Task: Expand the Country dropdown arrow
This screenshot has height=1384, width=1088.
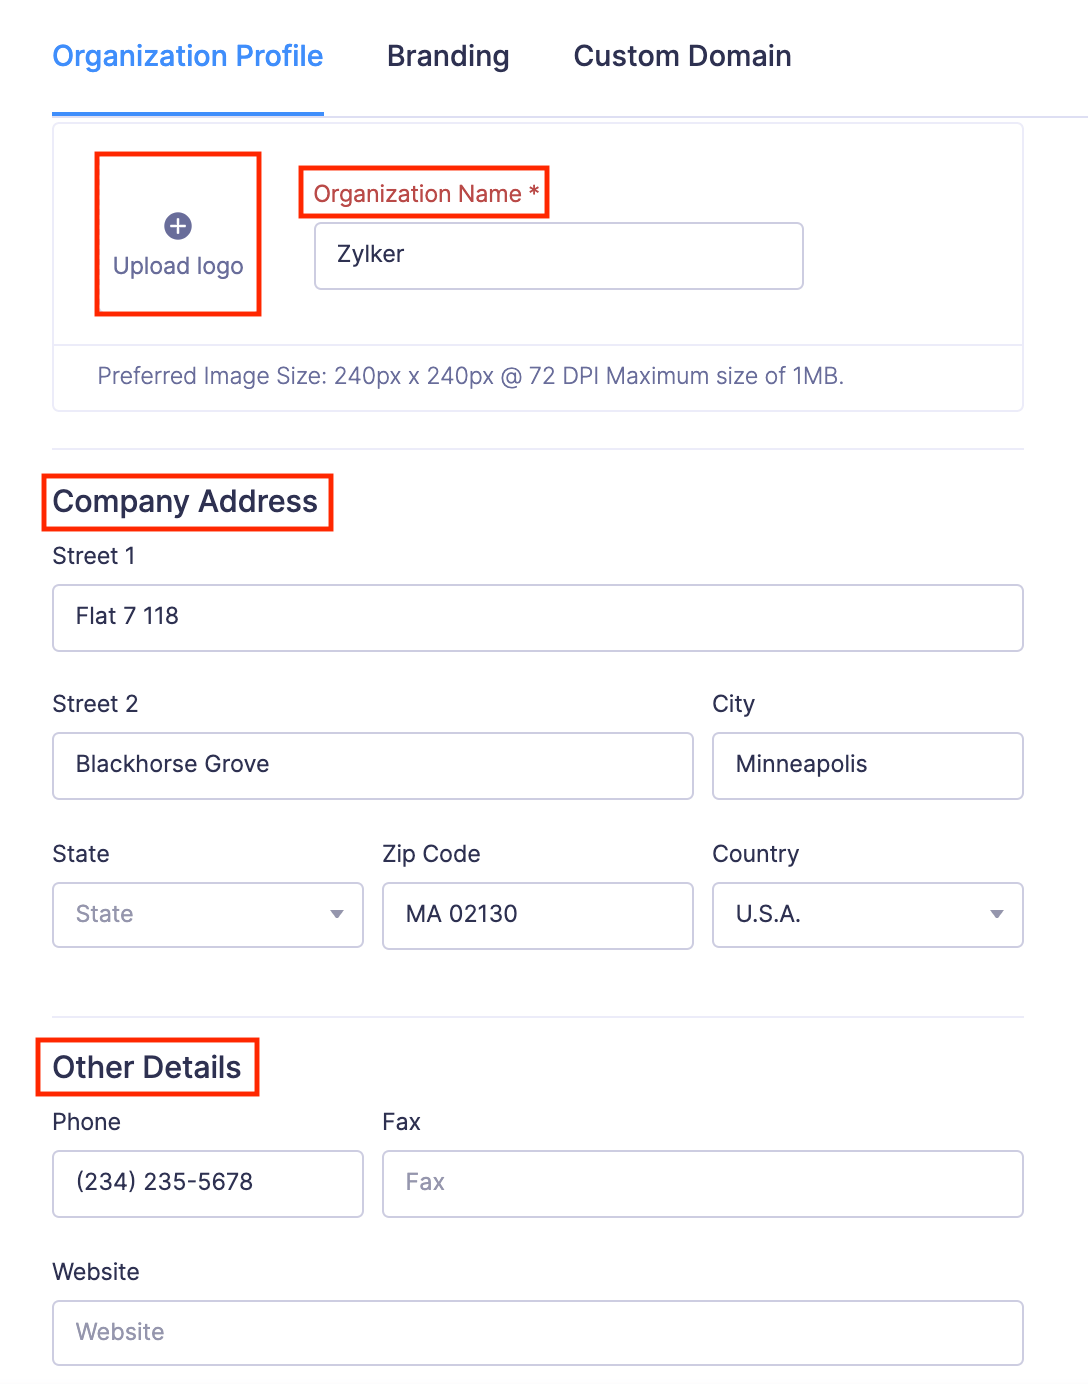Action: pyautogui.click(x=997, y=914)
